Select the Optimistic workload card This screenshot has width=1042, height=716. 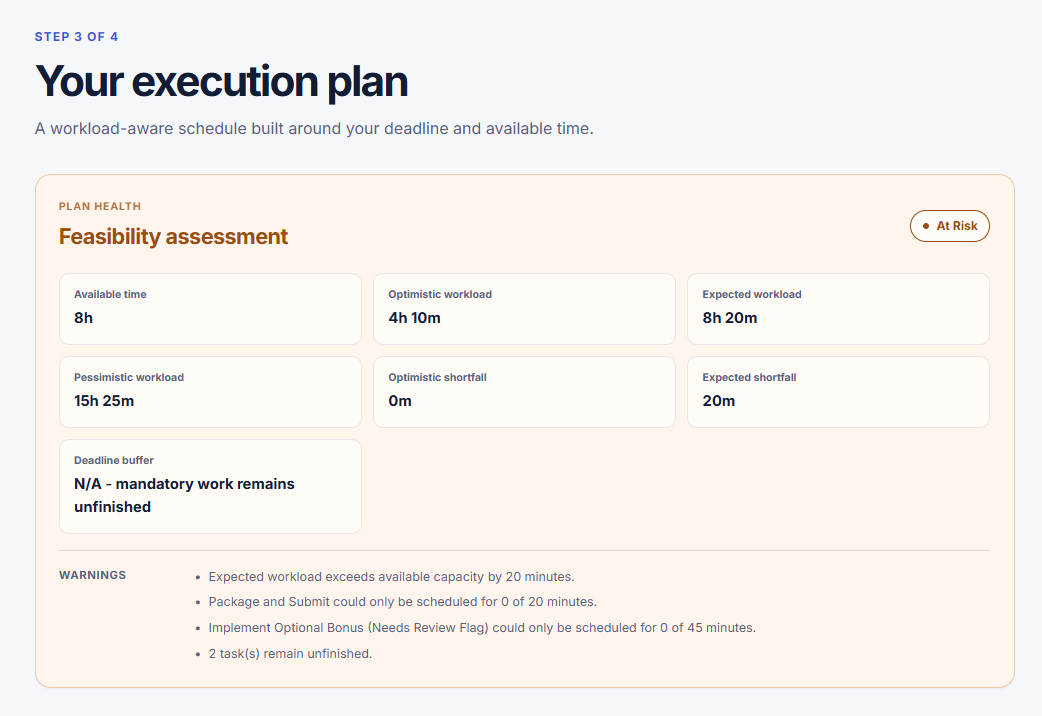(x=524, y=308)
